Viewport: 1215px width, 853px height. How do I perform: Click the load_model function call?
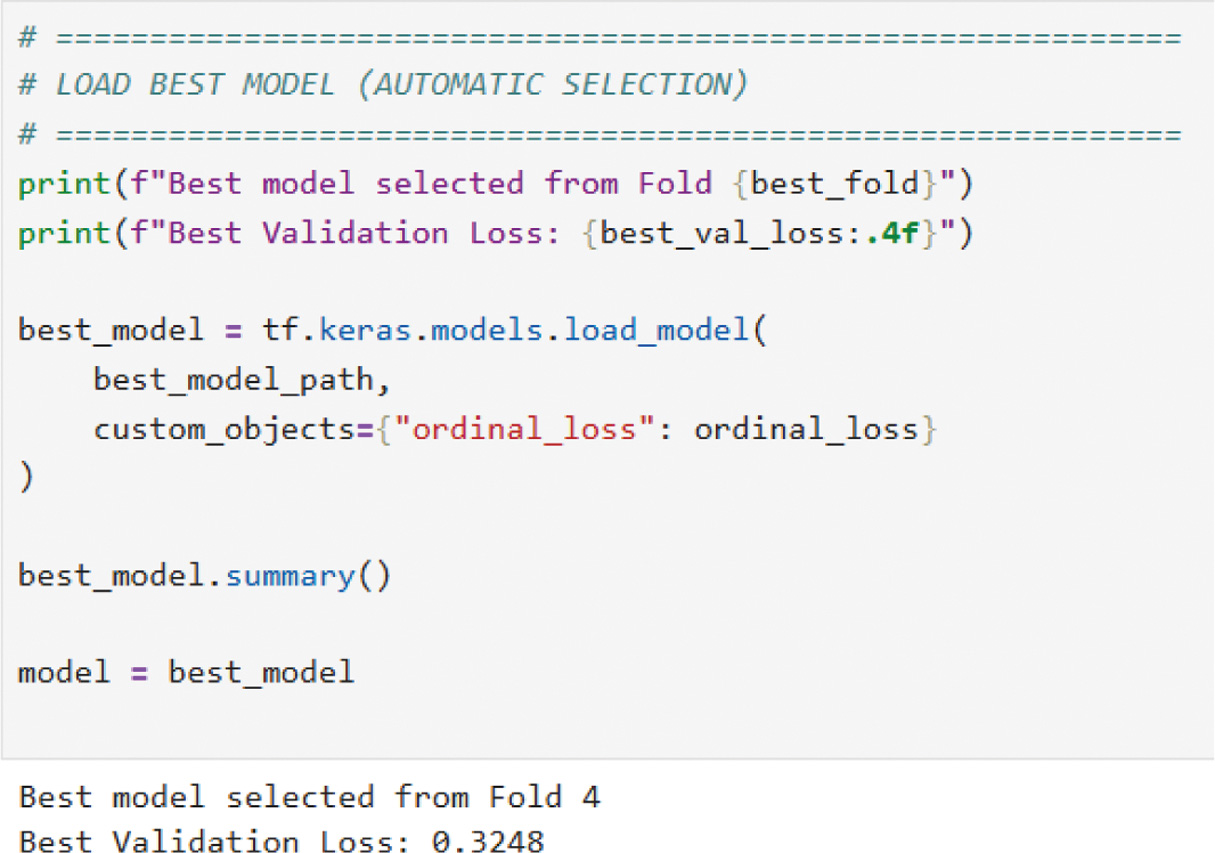pos(655,329)
